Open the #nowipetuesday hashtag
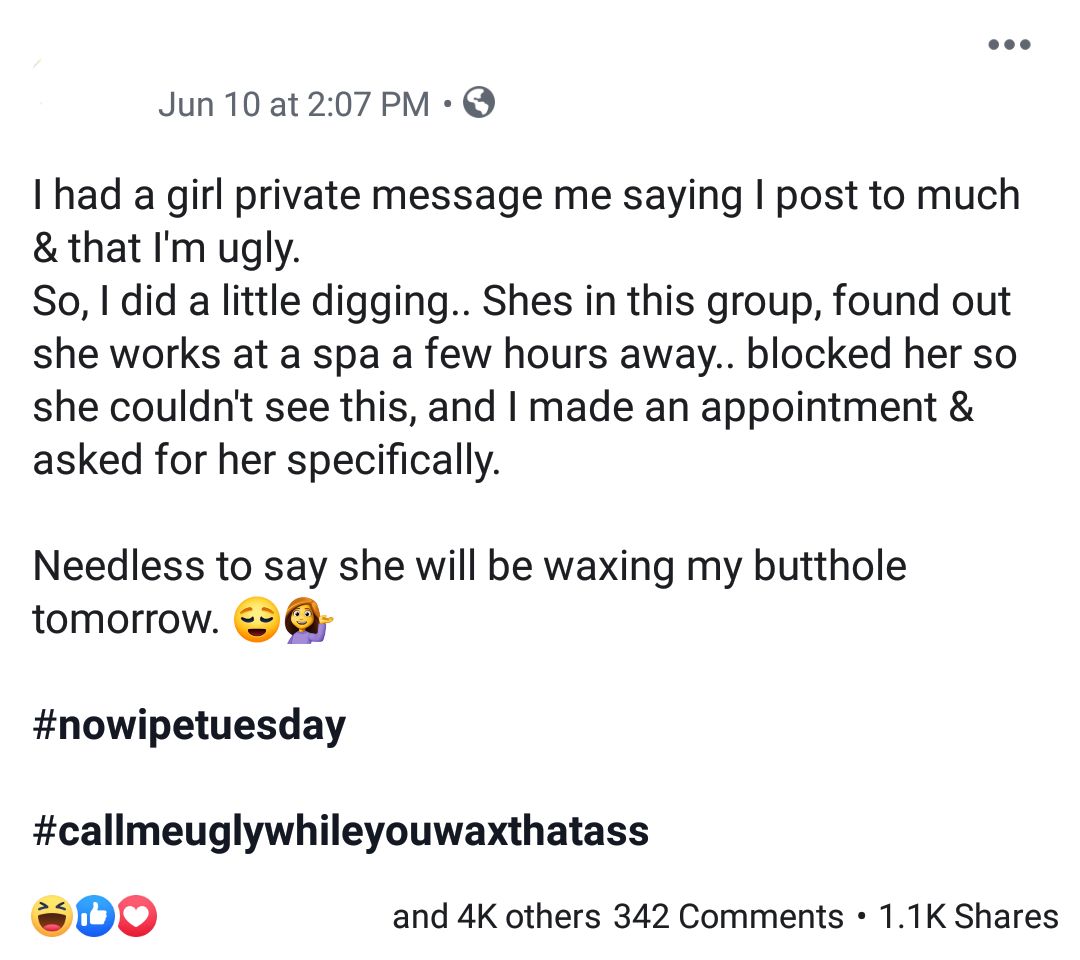Image resolution: width=1080 pixels, height=960 pixels. [x=189, y=725]
